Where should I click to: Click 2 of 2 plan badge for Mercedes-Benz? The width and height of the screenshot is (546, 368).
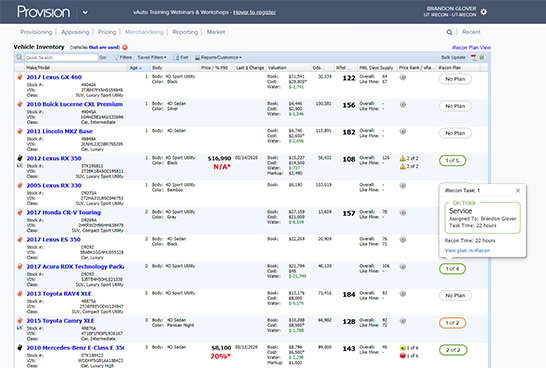[452, 350]
